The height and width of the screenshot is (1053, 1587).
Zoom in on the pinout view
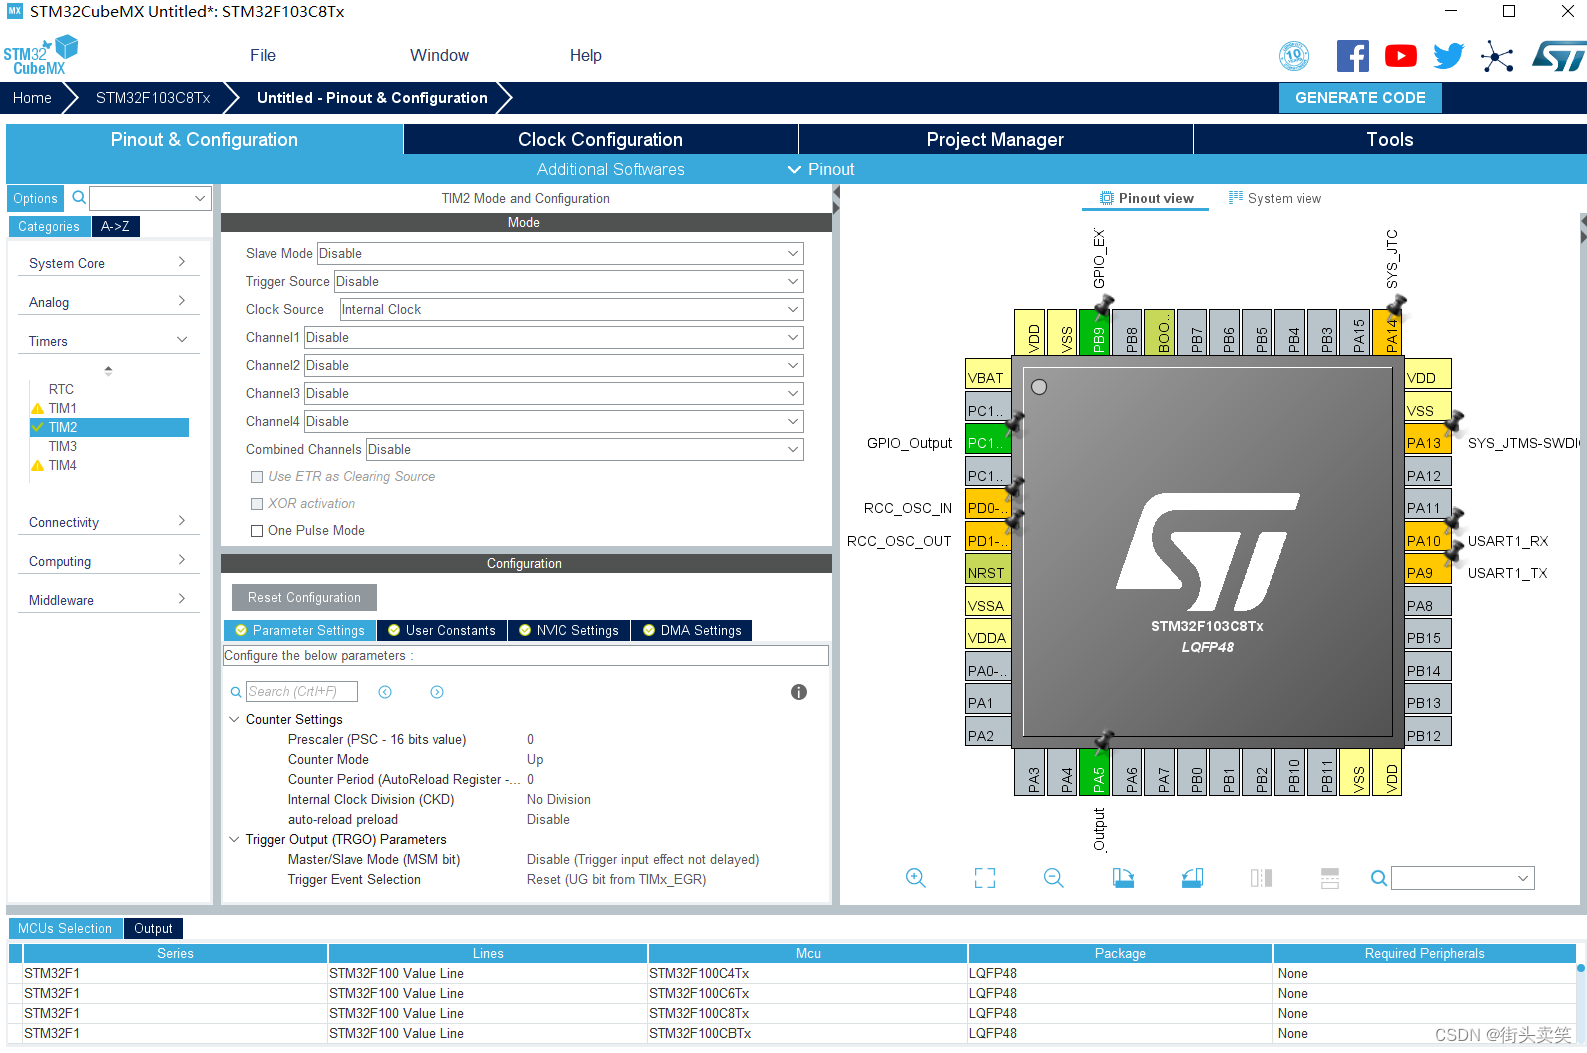tap(915, 878)
